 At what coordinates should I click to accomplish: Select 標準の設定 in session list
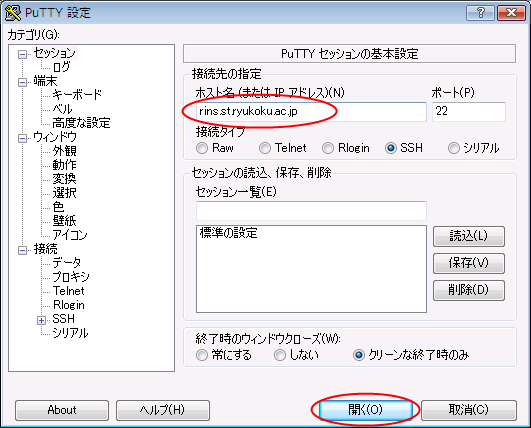(x=229, y=233)
